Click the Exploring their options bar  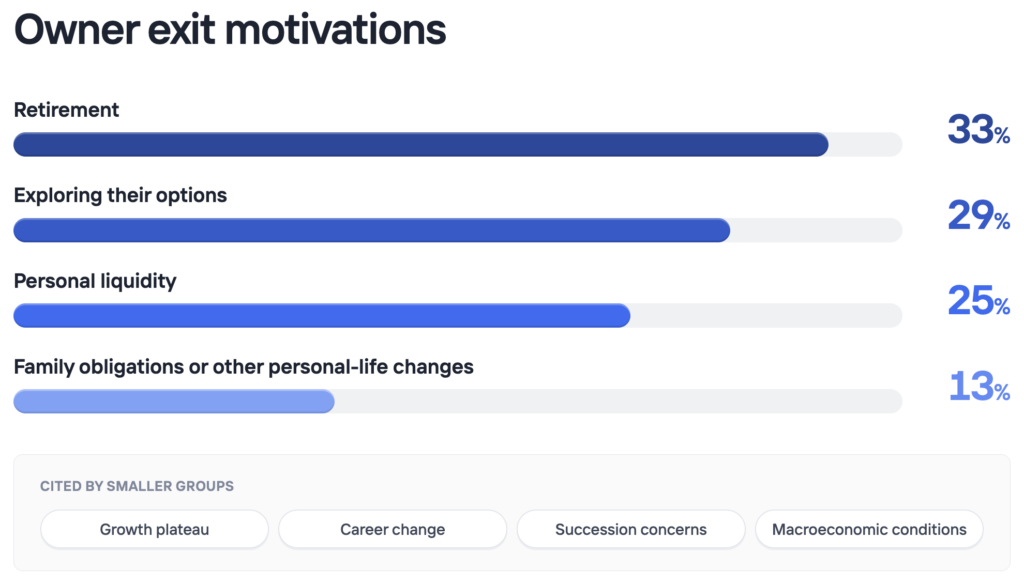pyautogui.click(x=458, y=230)
